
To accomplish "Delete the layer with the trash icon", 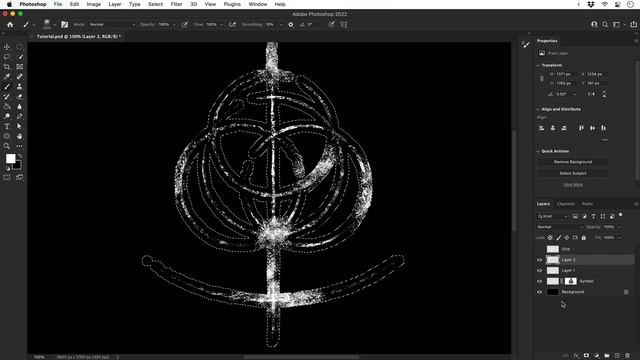I will click(x=627, y=356).
